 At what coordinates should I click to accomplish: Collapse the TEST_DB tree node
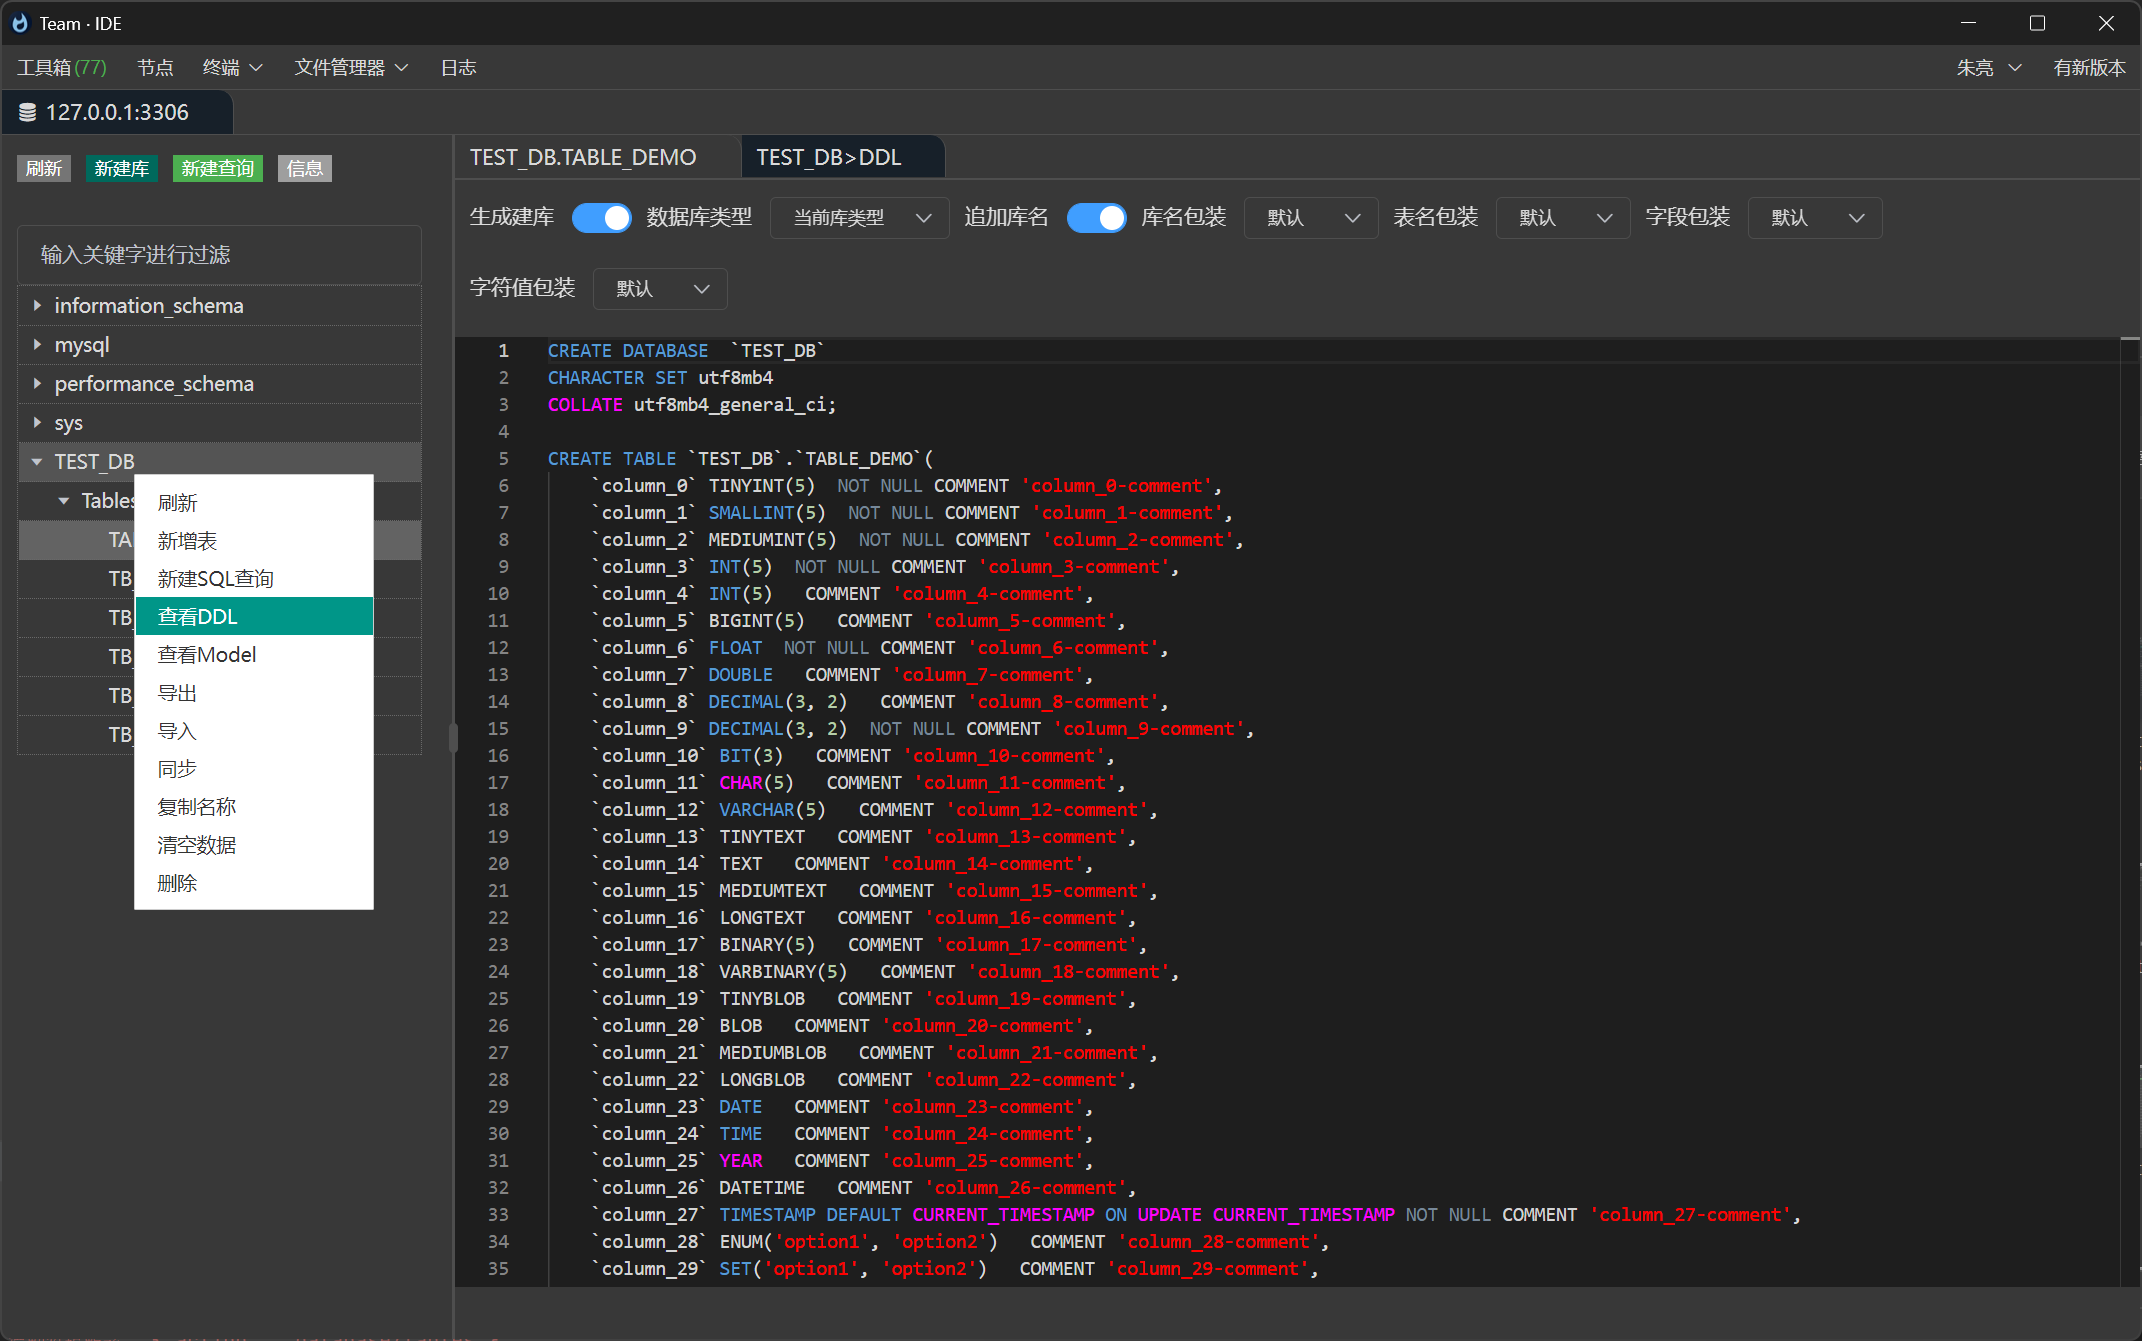coord(37,461)
